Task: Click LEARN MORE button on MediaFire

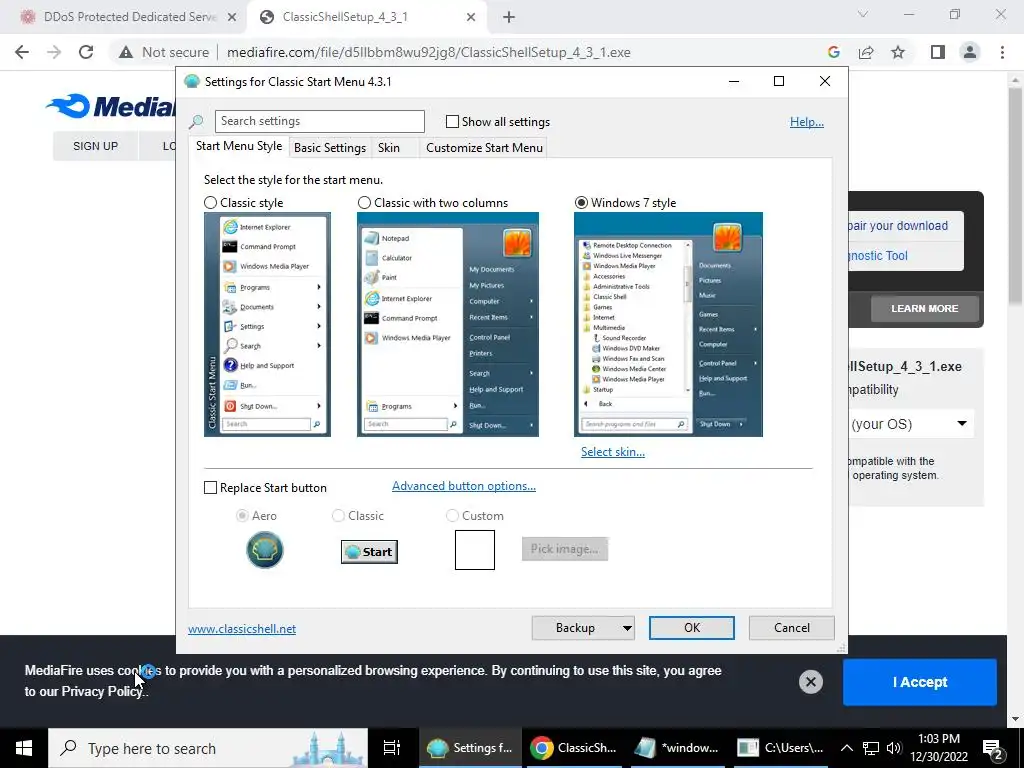Action: [x=925, y=308]
